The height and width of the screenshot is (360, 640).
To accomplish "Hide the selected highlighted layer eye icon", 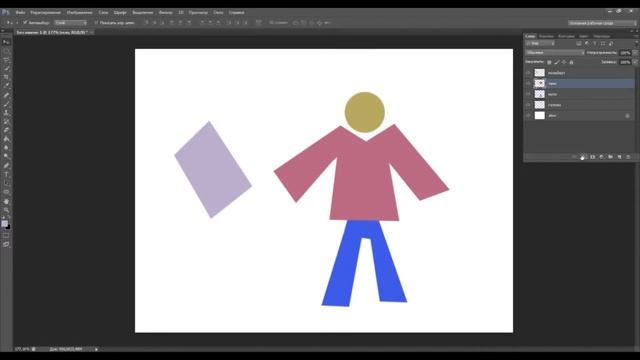I will (528, 83).
